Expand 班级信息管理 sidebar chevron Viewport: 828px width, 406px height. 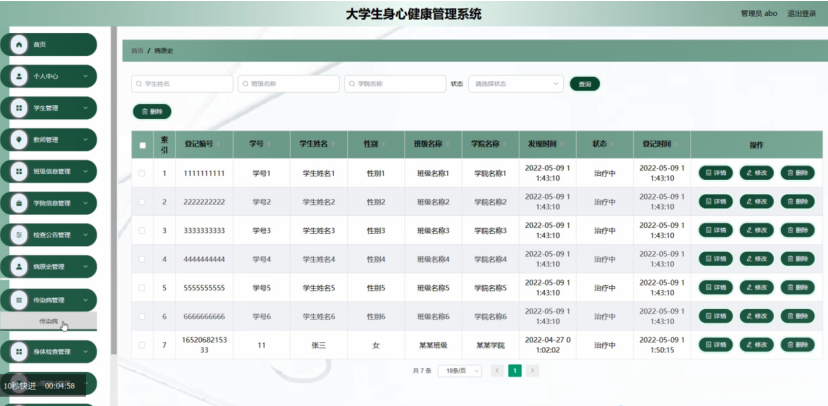(86, 172)
